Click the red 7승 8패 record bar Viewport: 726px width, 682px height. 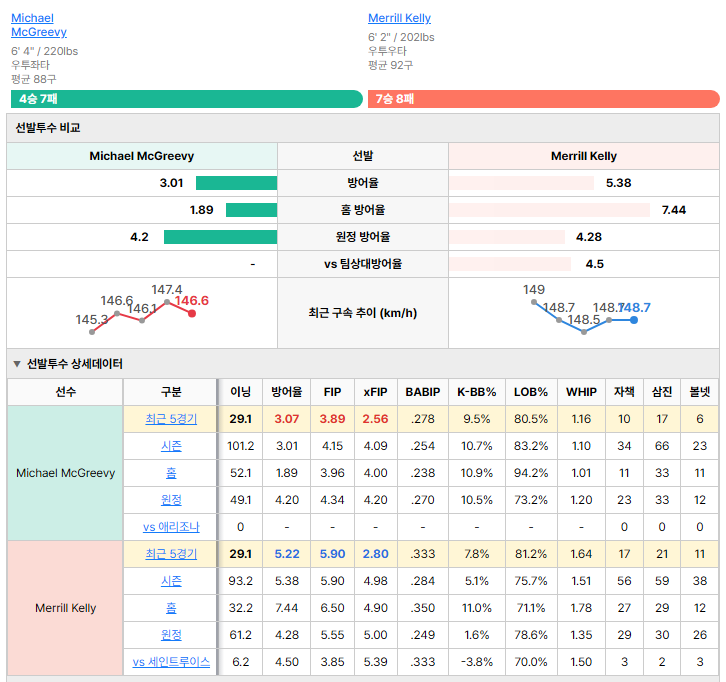pos(544,99)
